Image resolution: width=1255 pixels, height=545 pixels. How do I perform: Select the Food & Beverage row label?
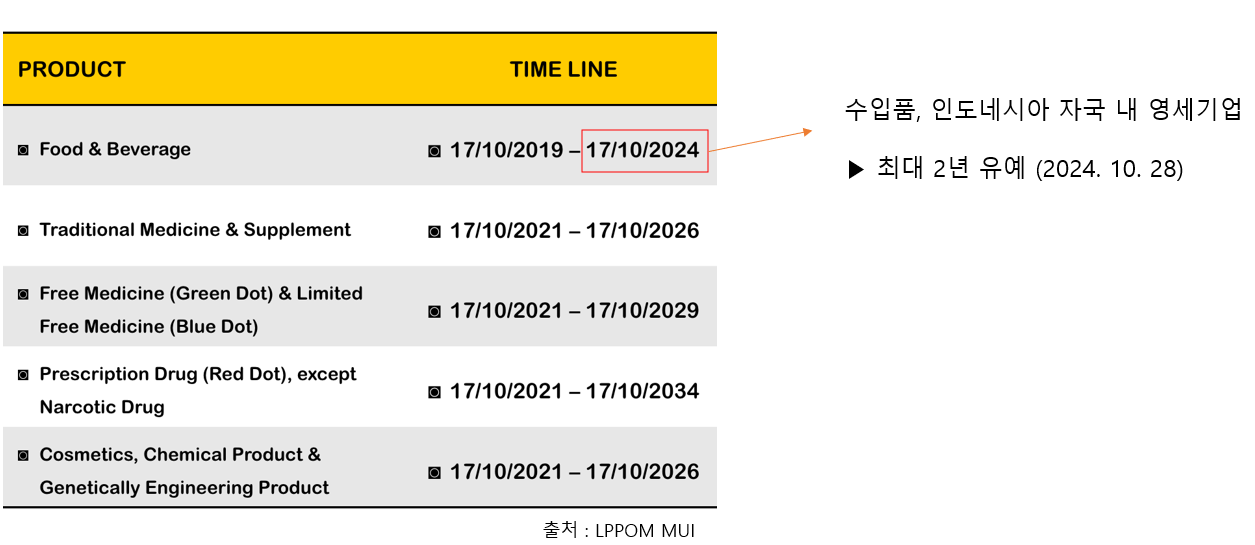[x=115, y=150]
